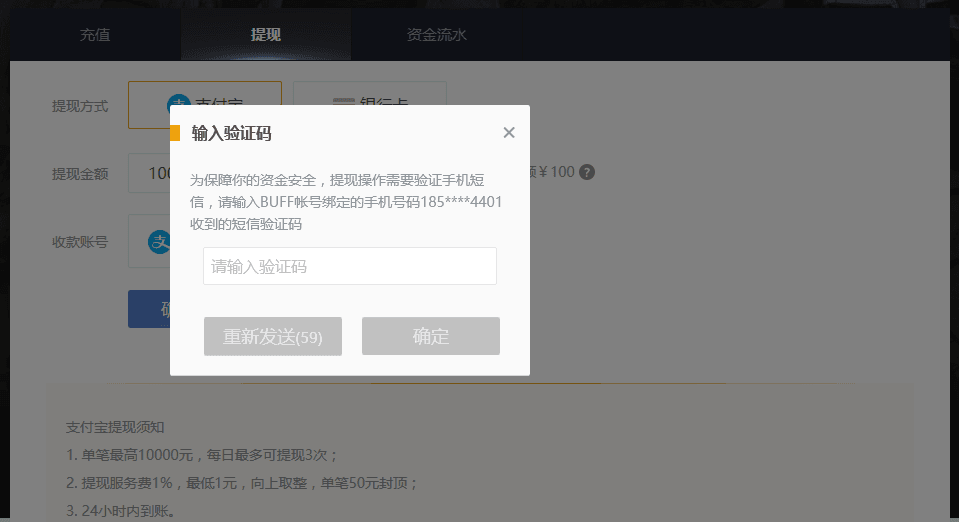Switch to the 充值 tab

pos(95,35)
